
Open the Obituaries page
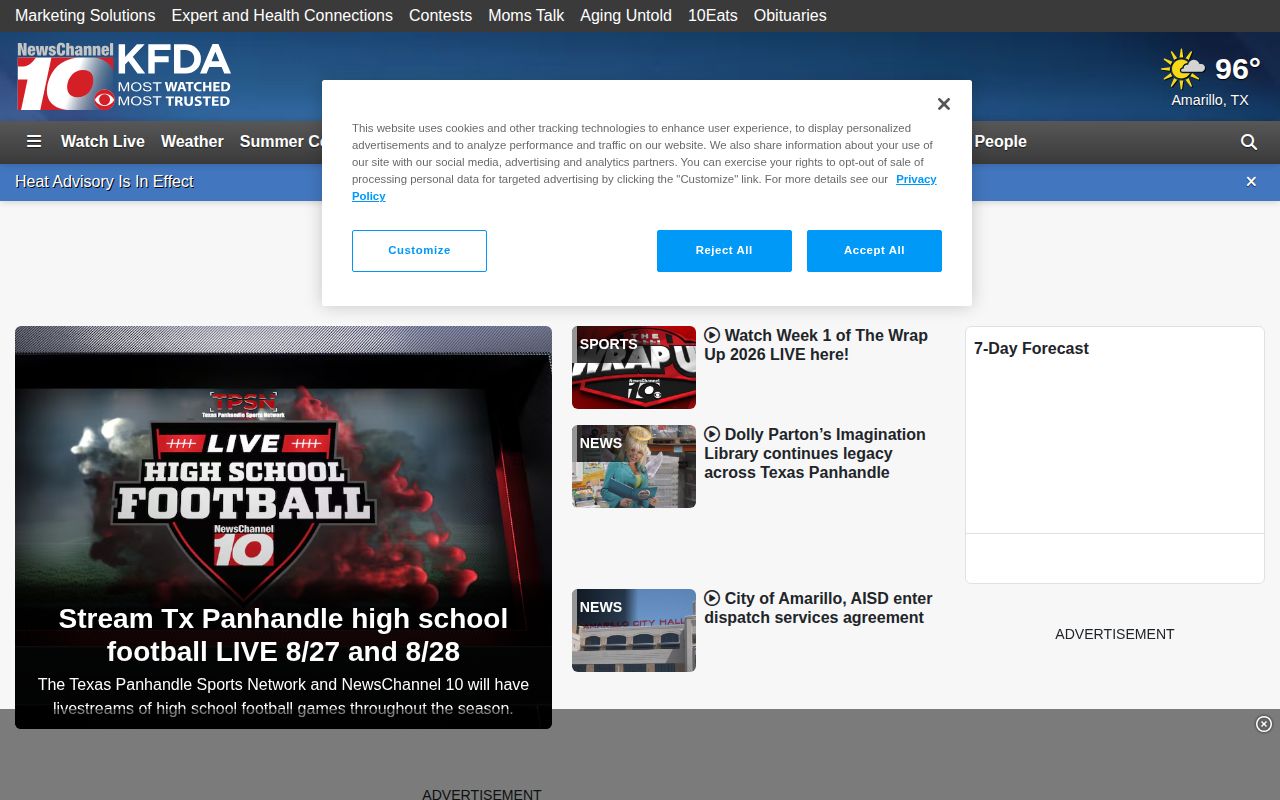[790, 16]
